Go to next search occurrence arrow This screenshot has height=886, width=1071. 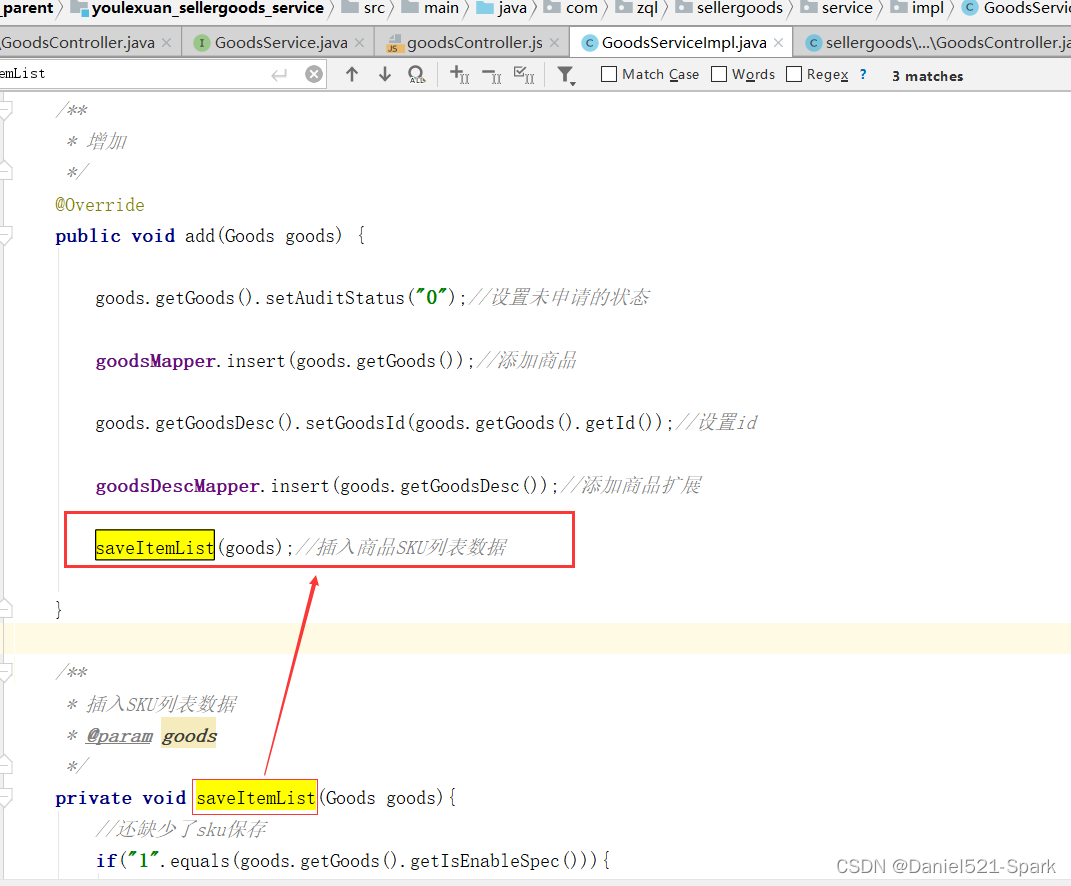[x=385, y=74]
